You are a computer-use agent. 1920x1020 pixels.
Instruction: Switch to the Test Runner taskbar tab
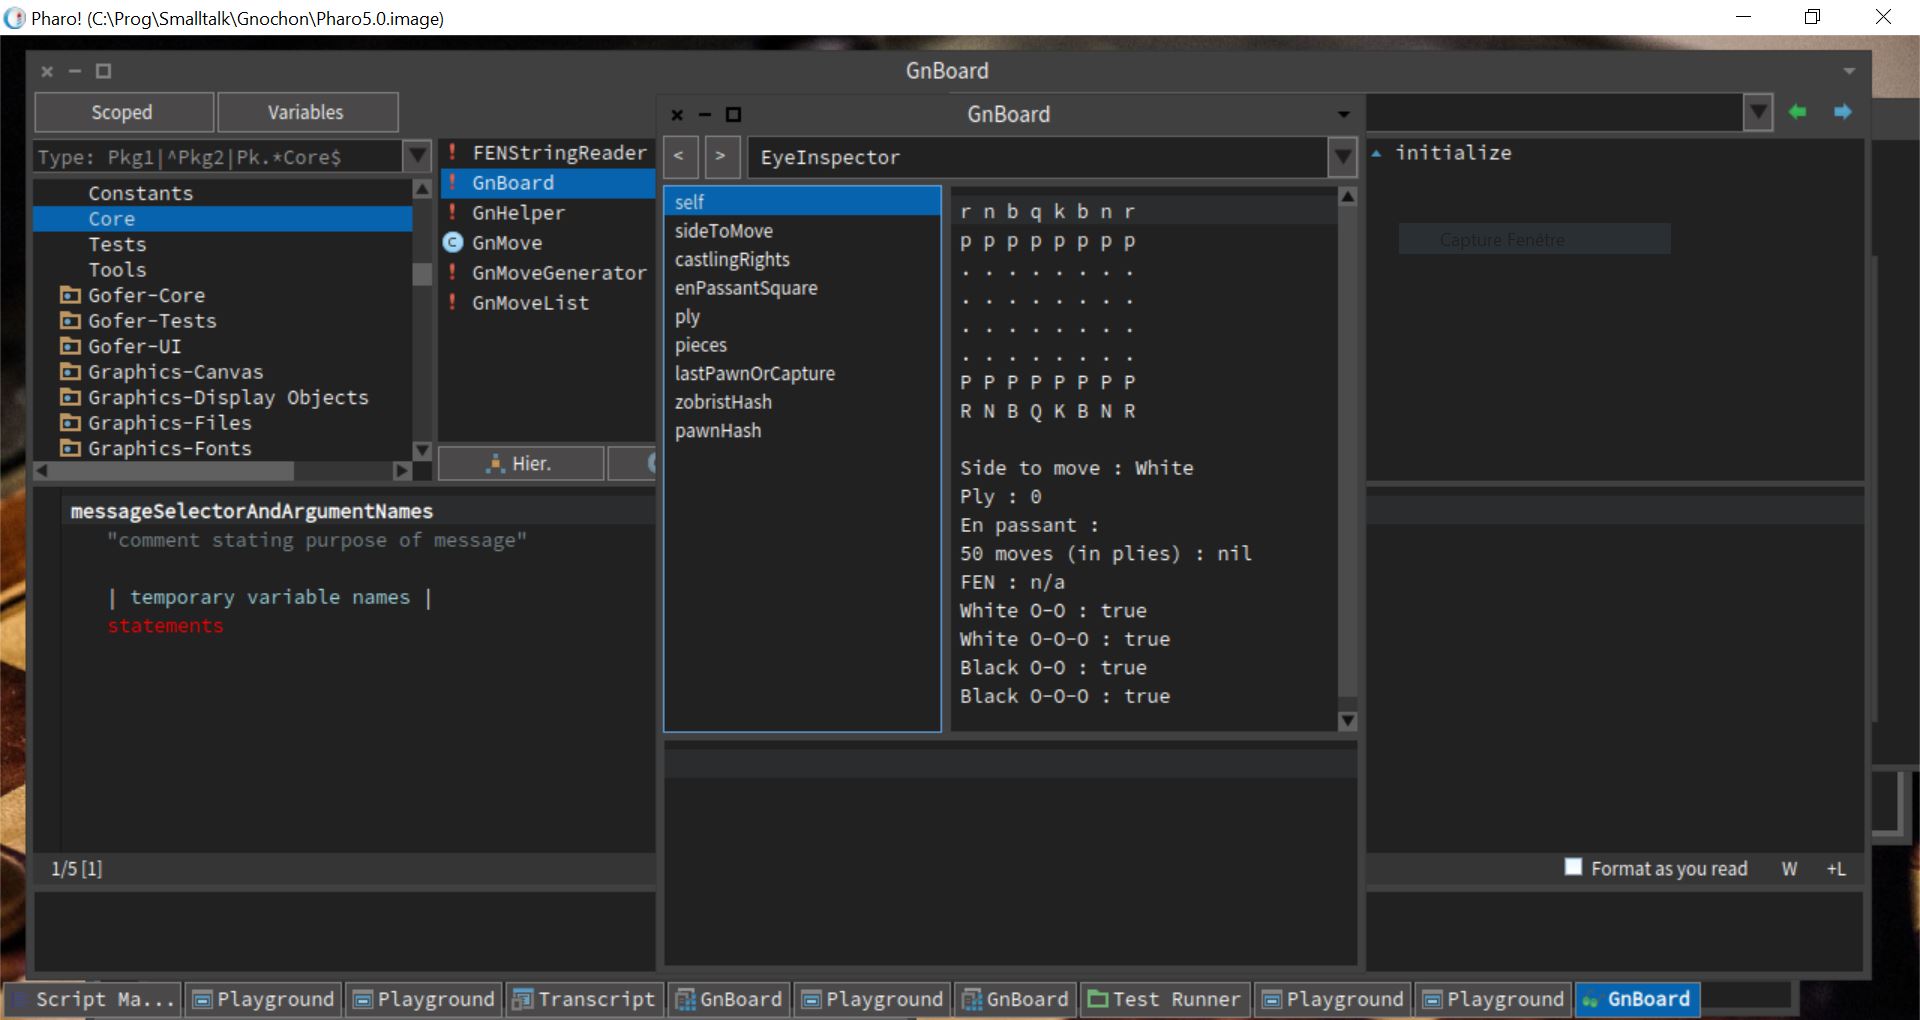(1165, 999)
